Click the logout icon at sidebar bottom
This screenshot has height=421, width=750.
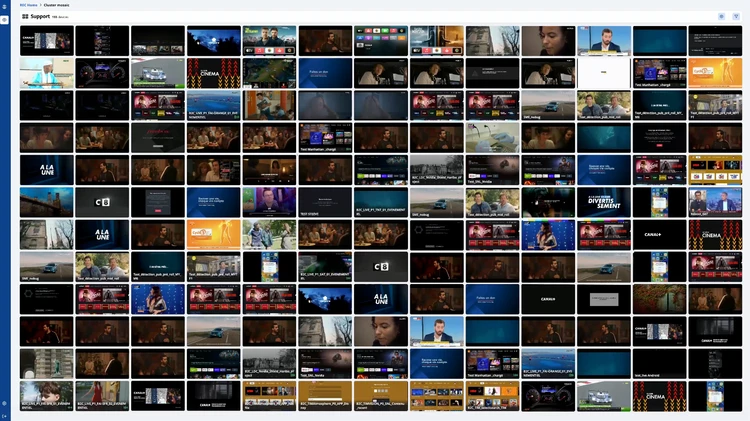pos(4,416)
